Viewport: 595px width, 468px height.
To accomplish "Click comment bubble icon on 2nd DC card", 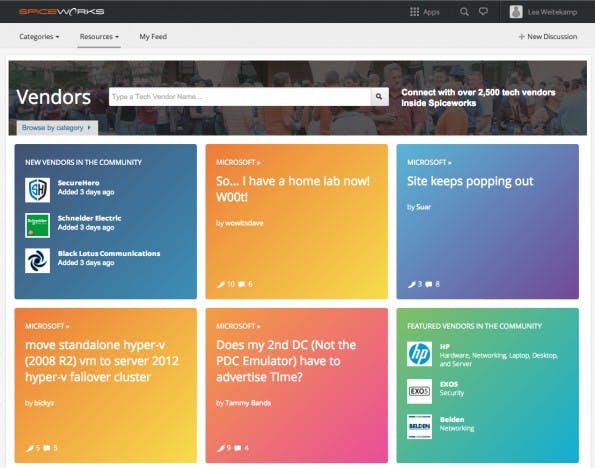I will pyautogui.click(x=238, y=448).
